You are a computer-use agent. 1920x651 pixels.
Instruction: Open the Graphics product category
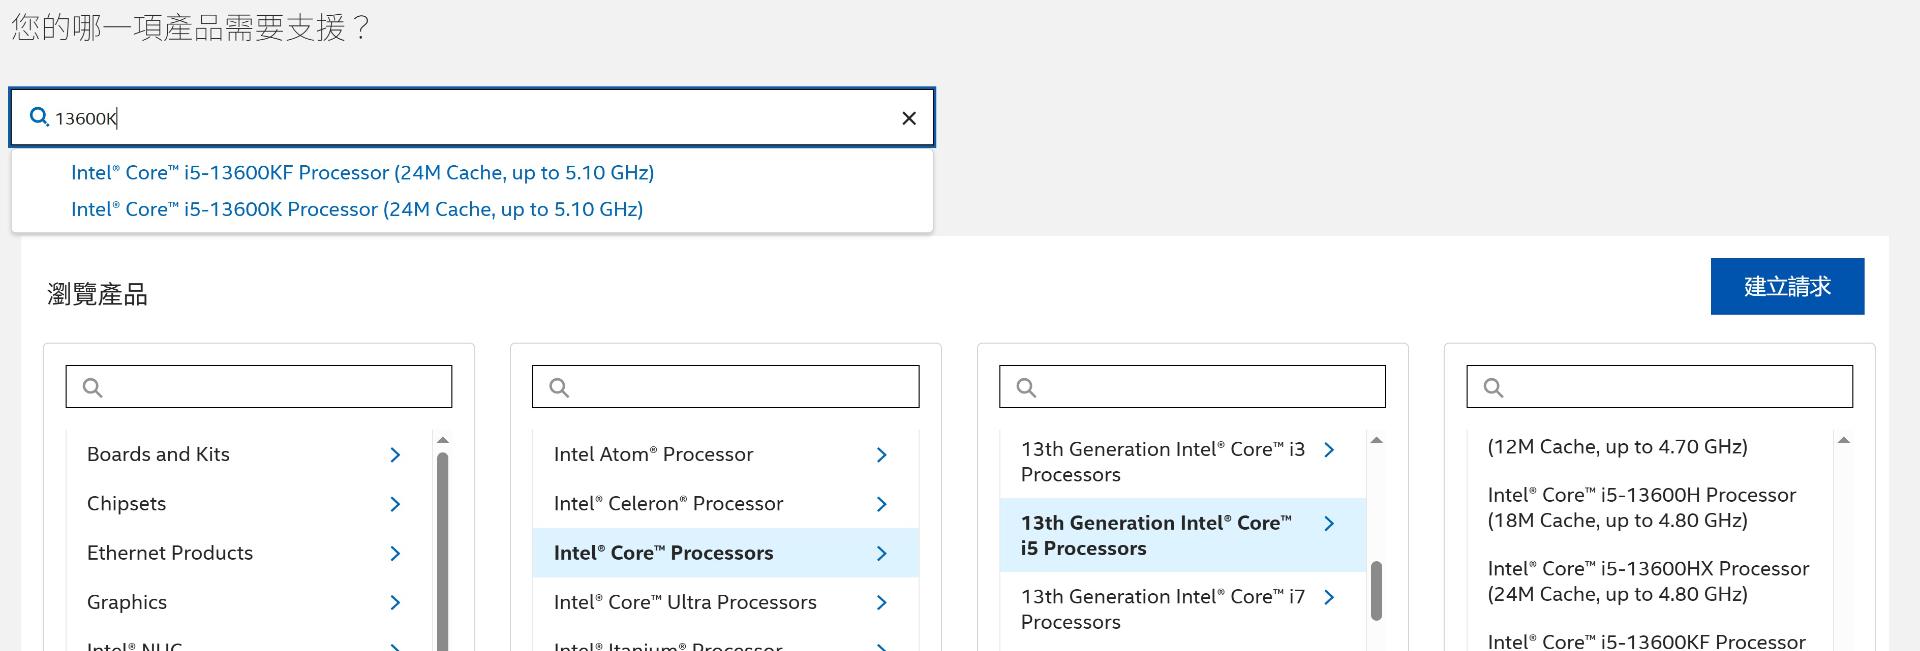pyautogui.click(x=127, y=602)
